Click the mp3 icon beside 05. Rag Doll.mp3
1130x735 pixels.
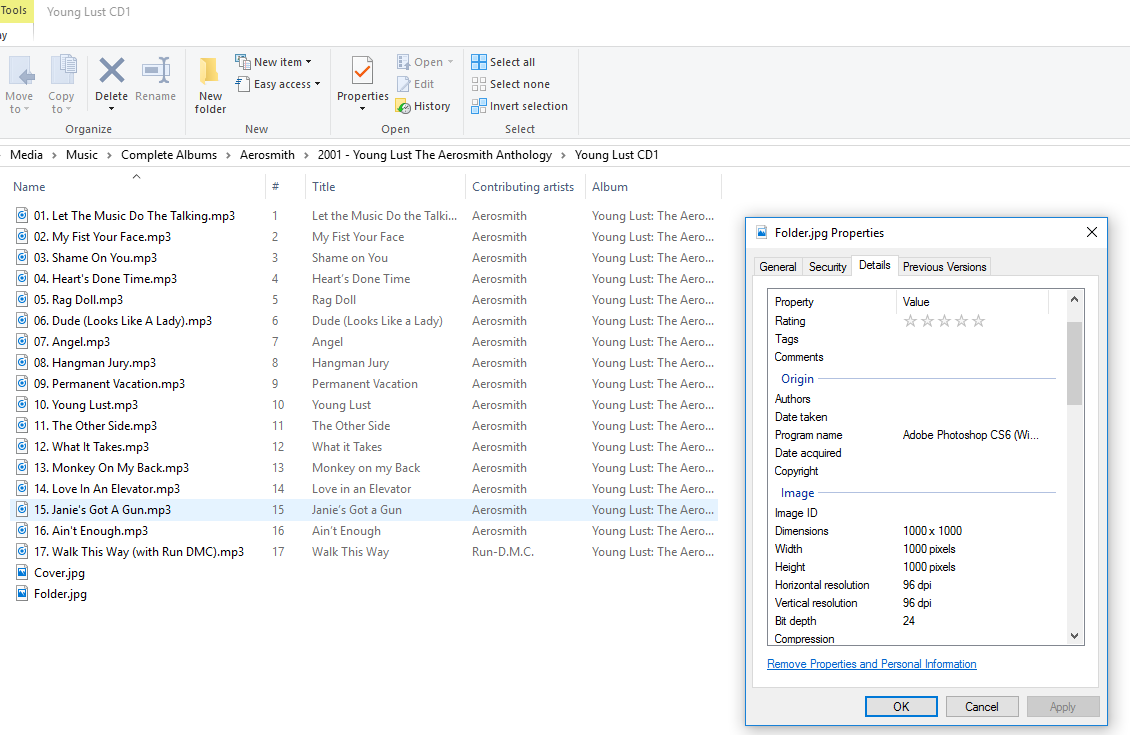(x=22, y=299)
